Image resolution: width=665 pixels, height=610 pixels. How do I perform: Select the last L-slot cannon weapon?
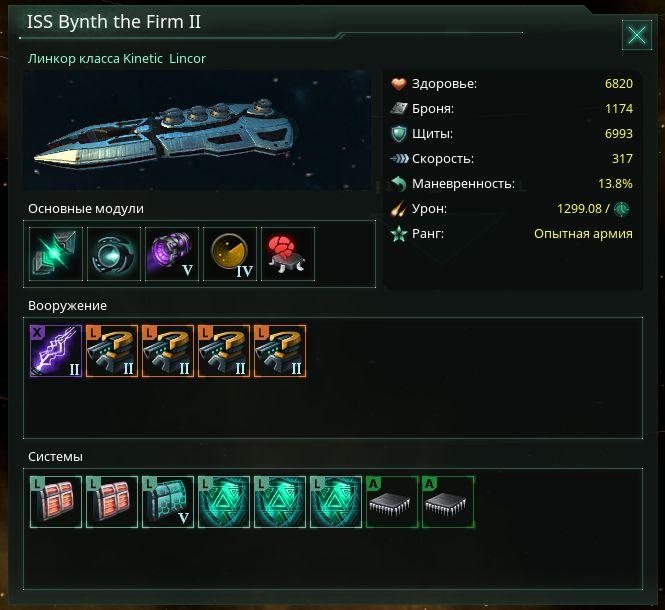(280, 350)
